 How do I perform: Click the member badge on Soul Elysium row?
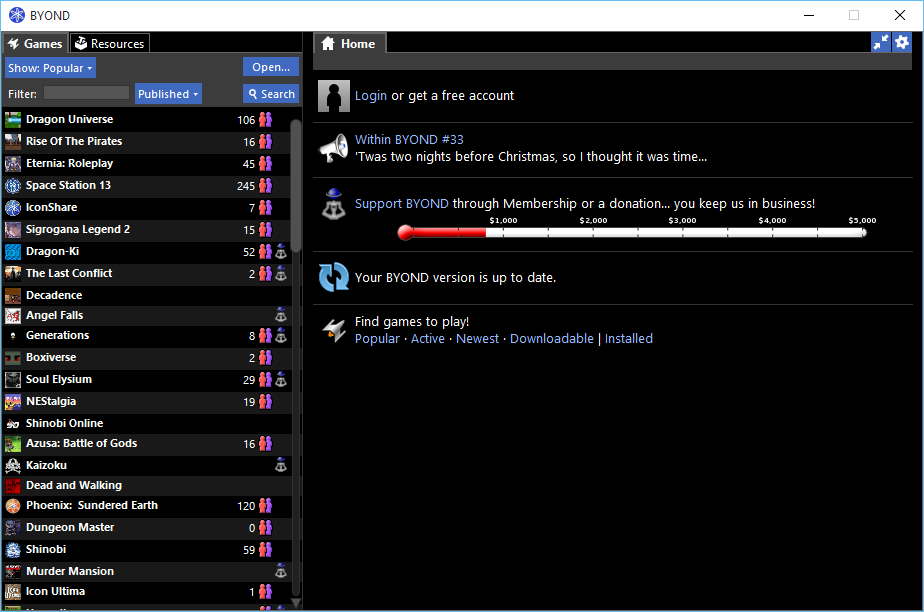pyautogui.click(x=281, y=380)
